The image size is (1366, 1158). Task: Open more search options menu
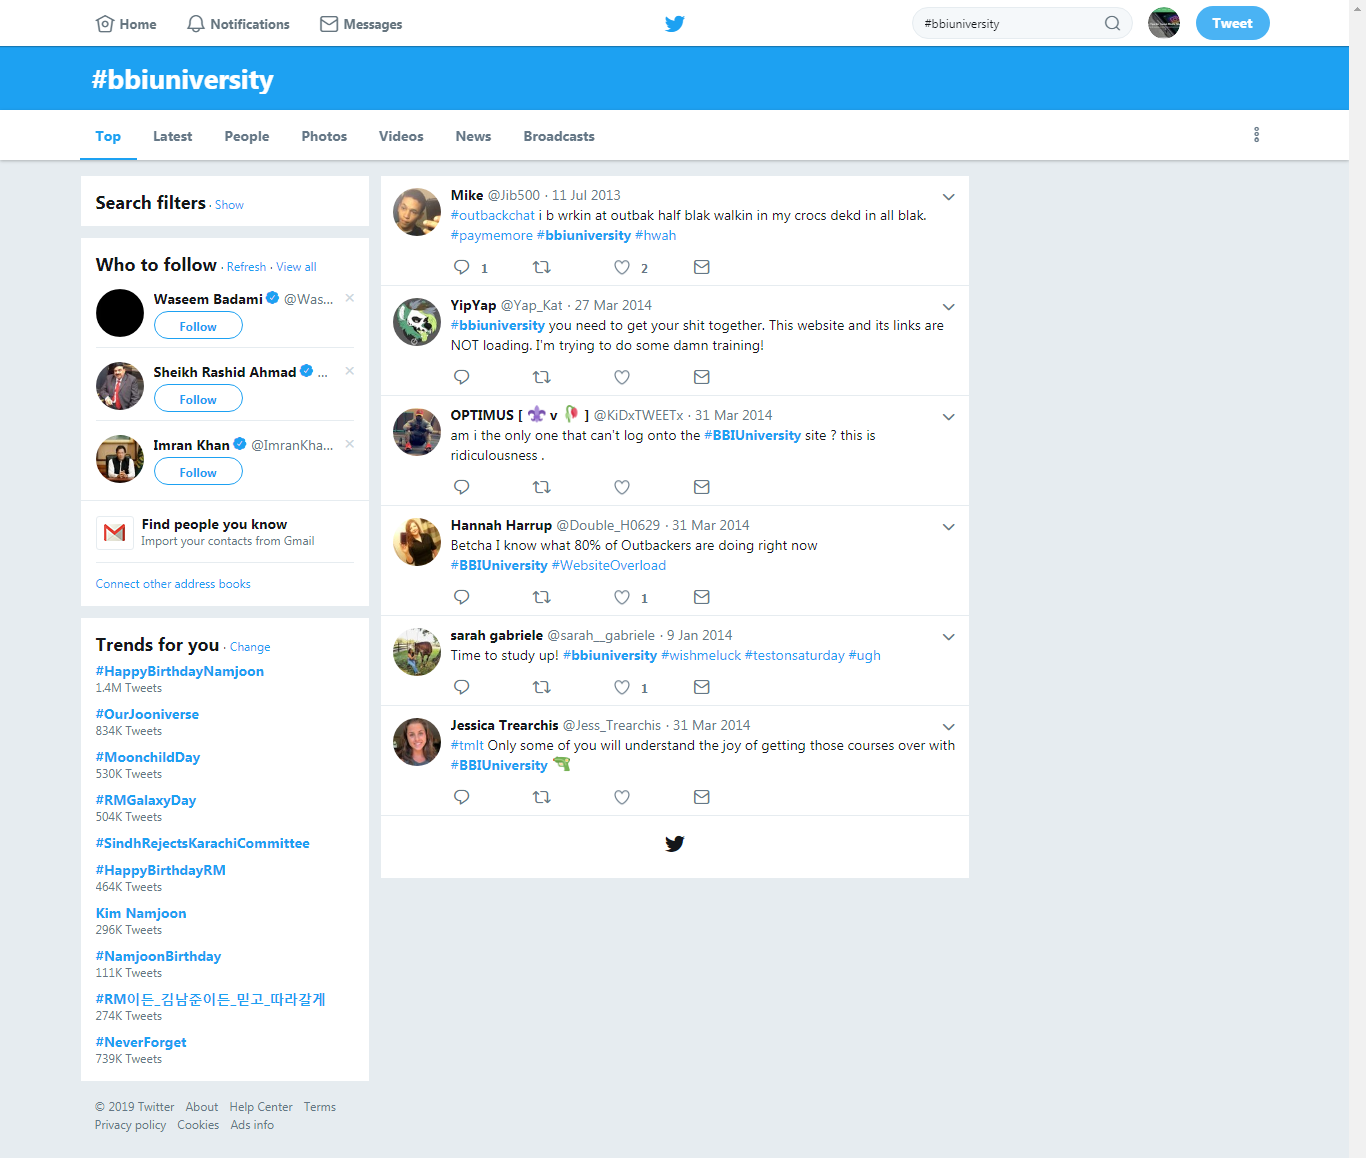(1257, 135)
